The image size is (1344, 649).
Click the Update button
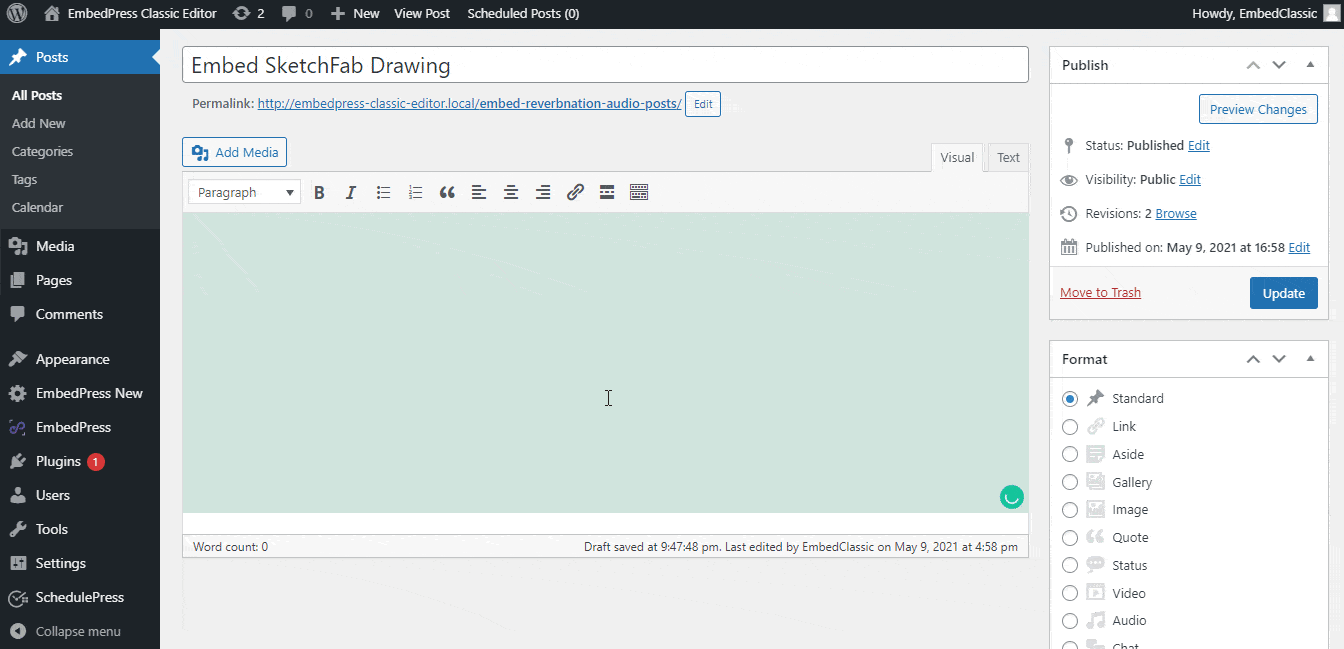tap(1284, 293)
